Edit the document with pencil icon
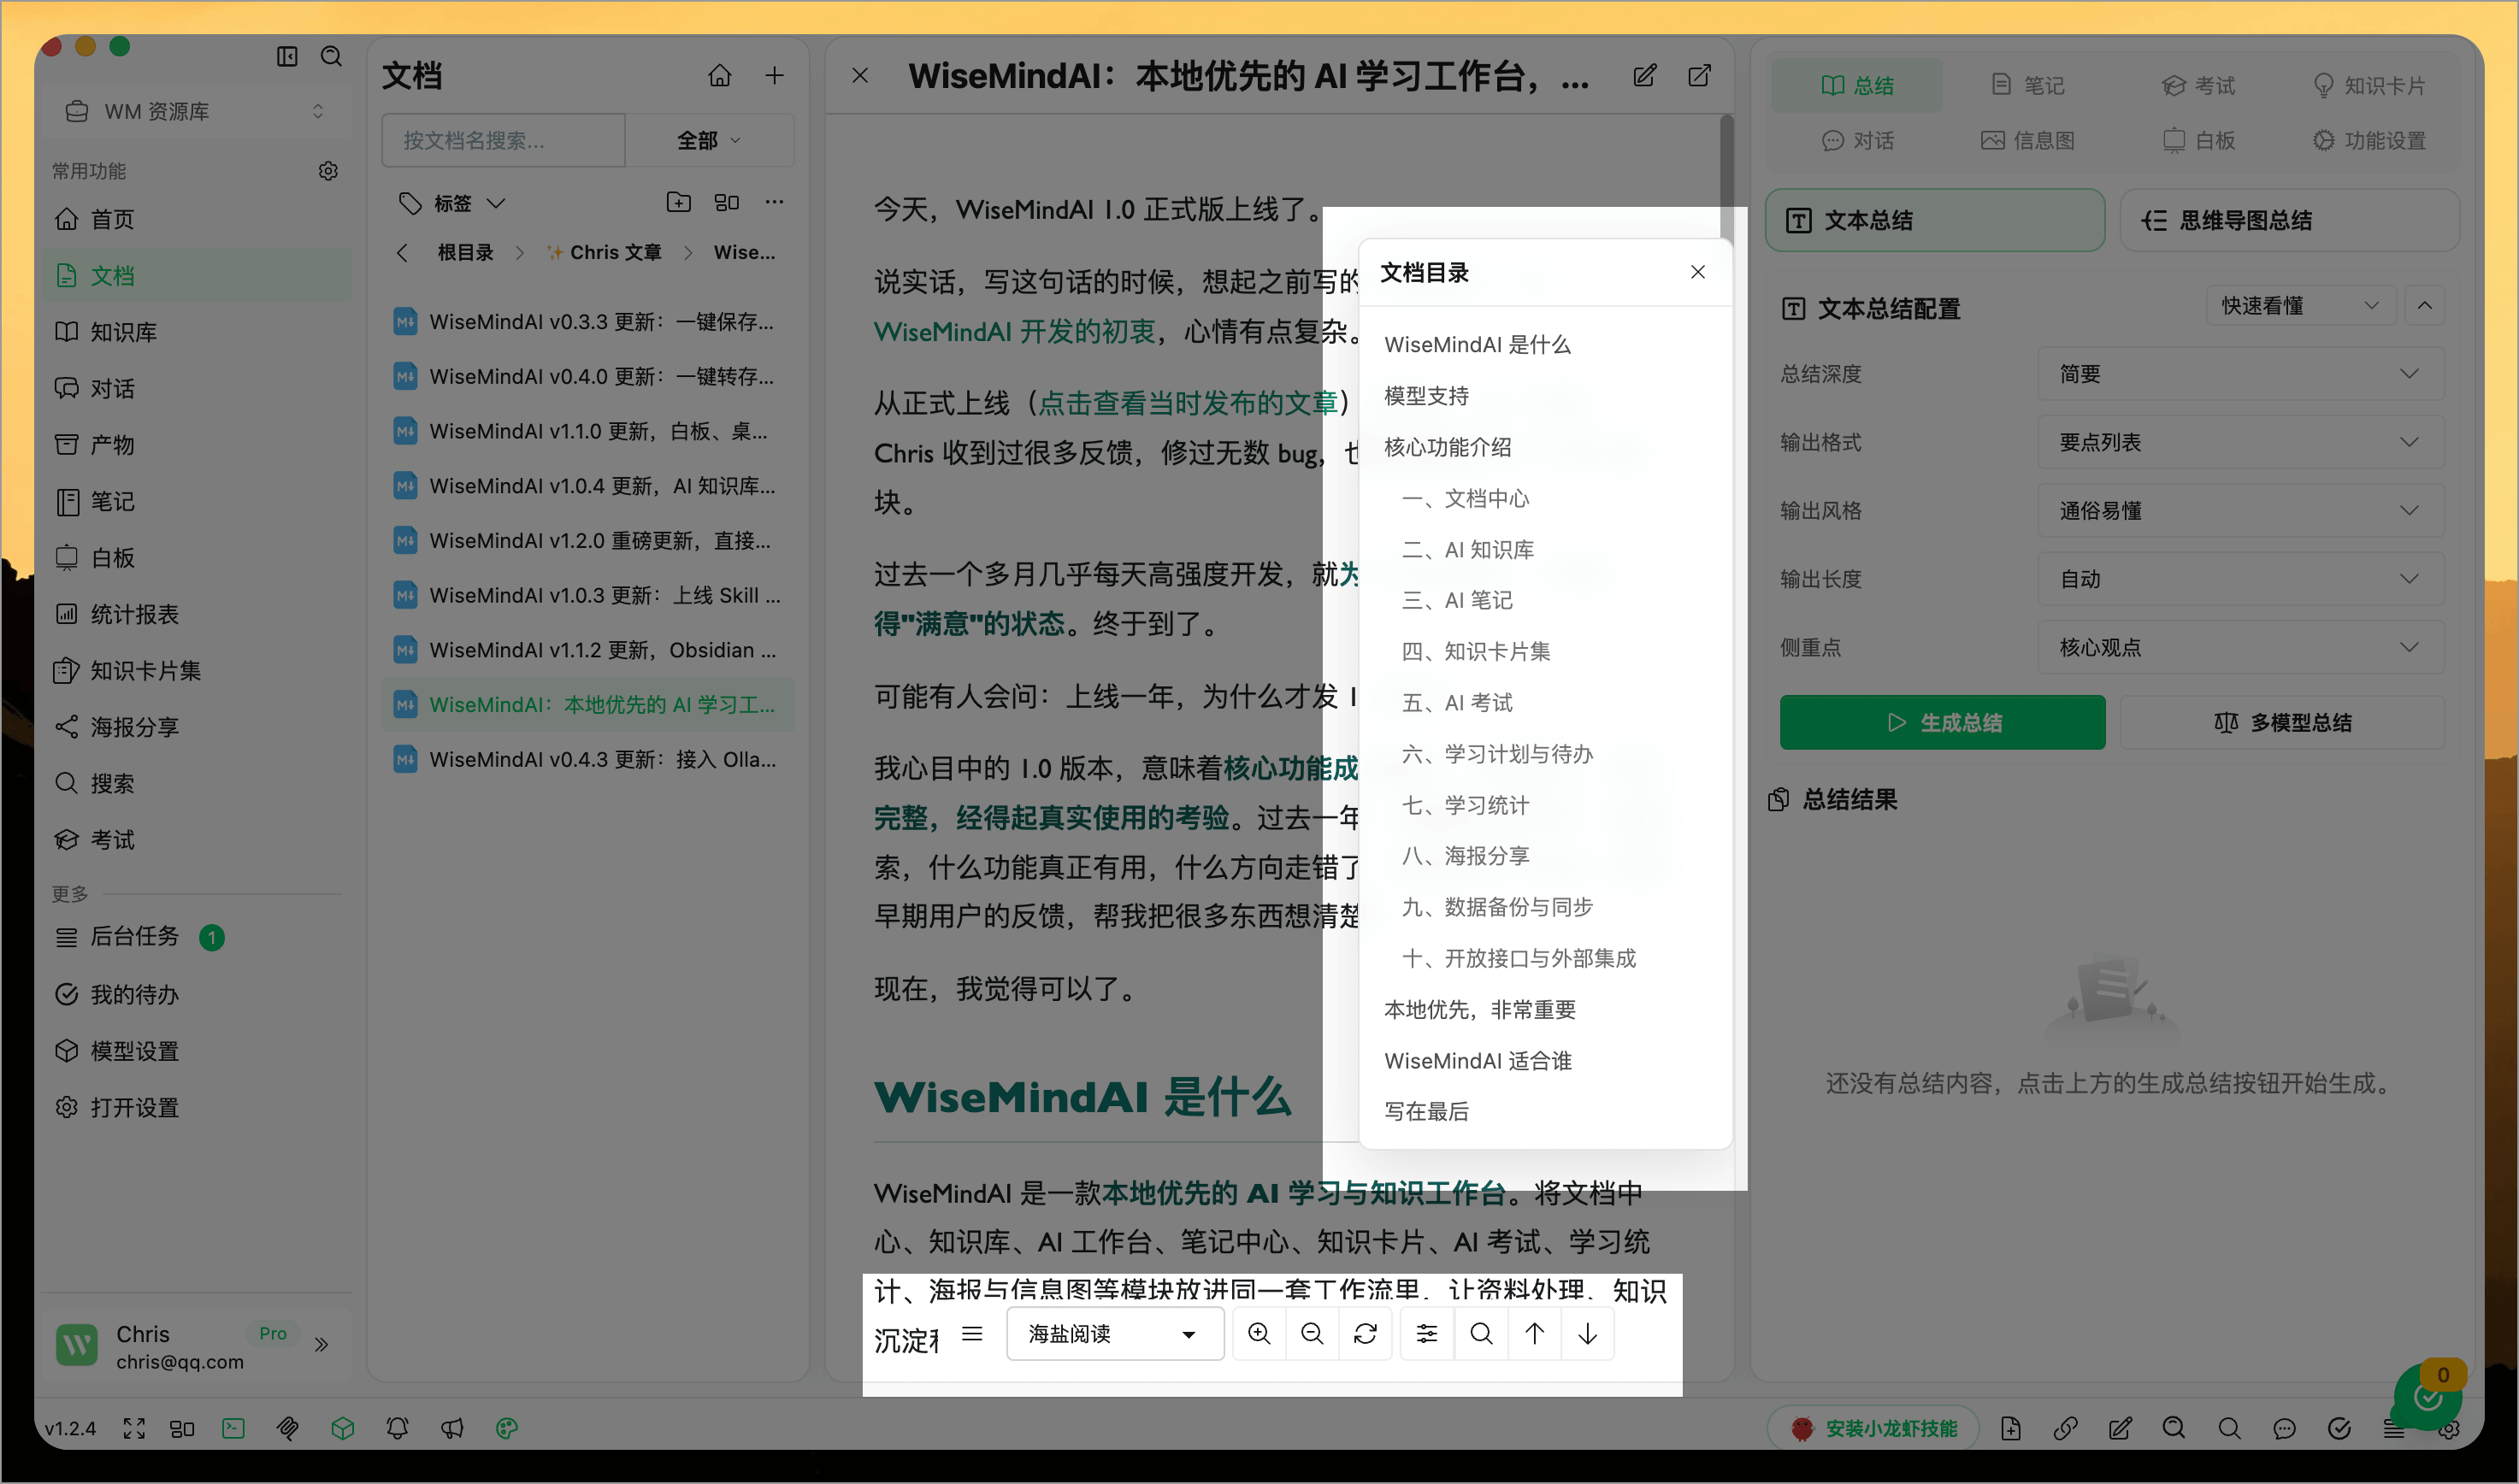The image size is (2519, 1484). [1645, 75]
